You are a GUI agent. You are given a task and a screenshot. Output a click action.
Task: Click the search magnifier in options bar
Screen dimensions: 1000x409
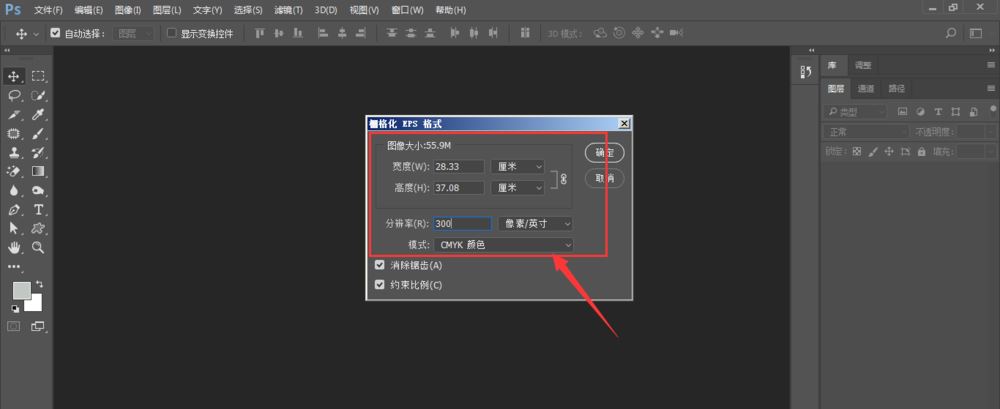(x=951, y=33)
